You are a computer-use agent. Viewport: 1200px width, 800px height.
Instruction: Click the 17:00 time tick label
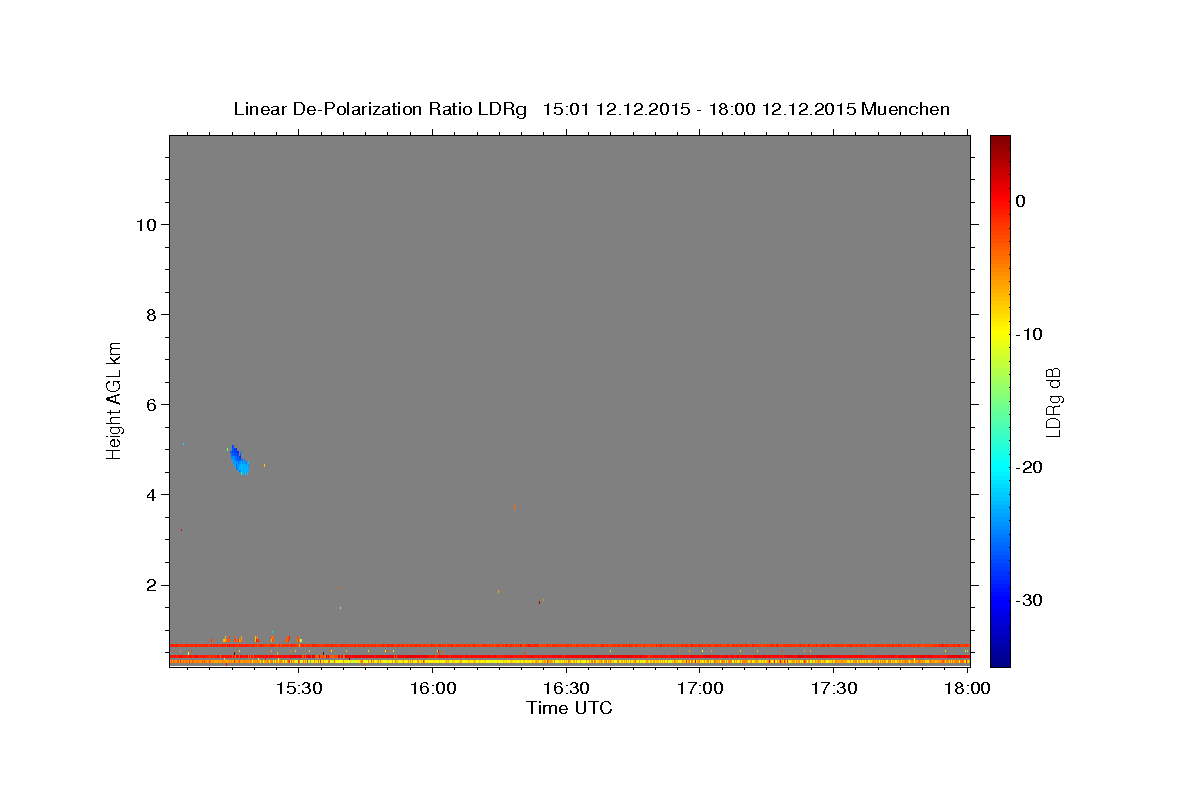tap(701, 689)
